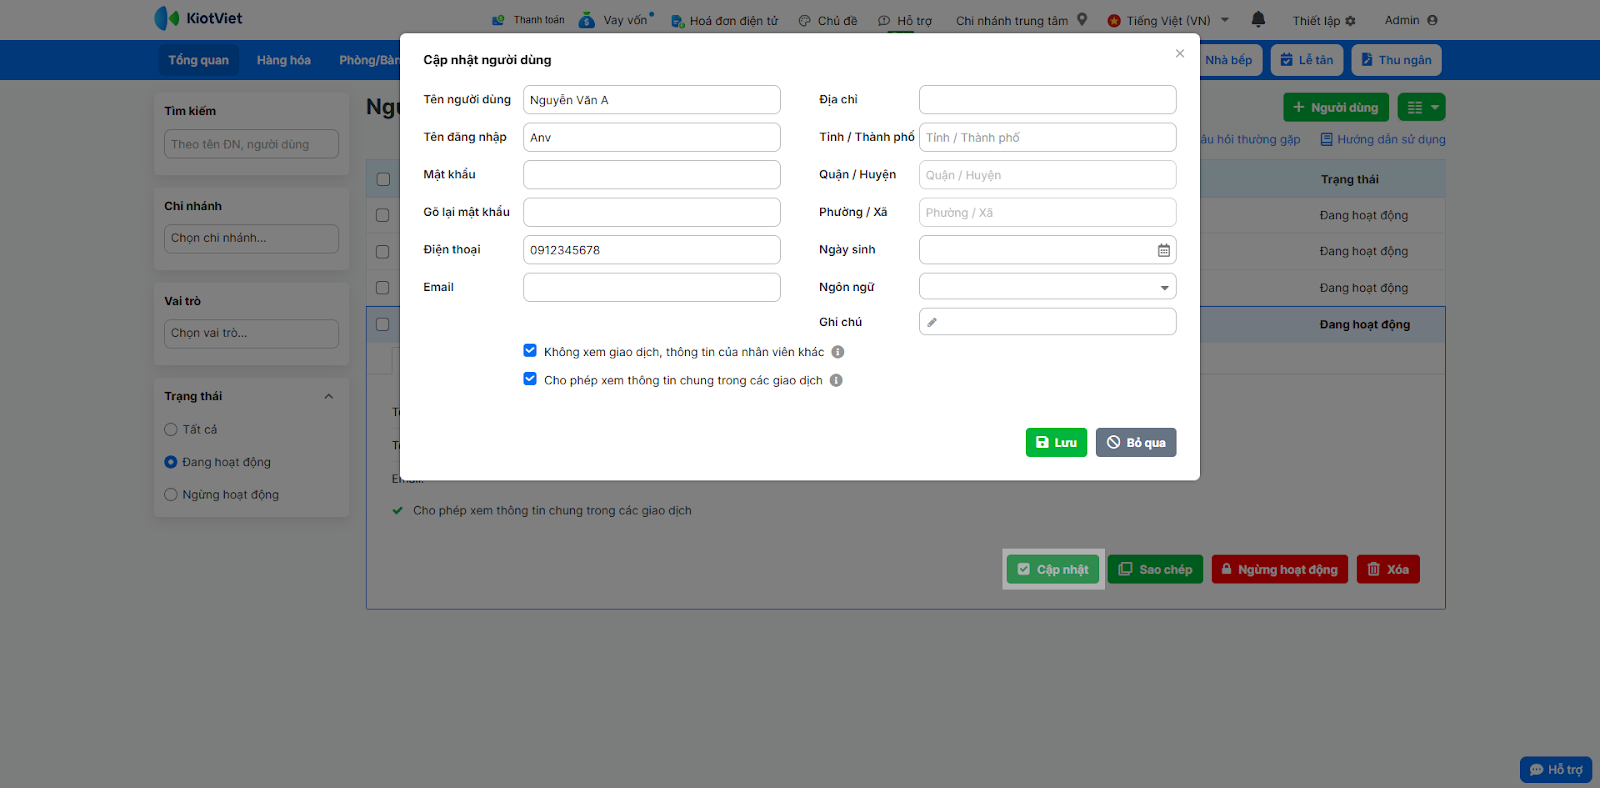
Task: Focus the Tên người dùng field
Action: 652,100
